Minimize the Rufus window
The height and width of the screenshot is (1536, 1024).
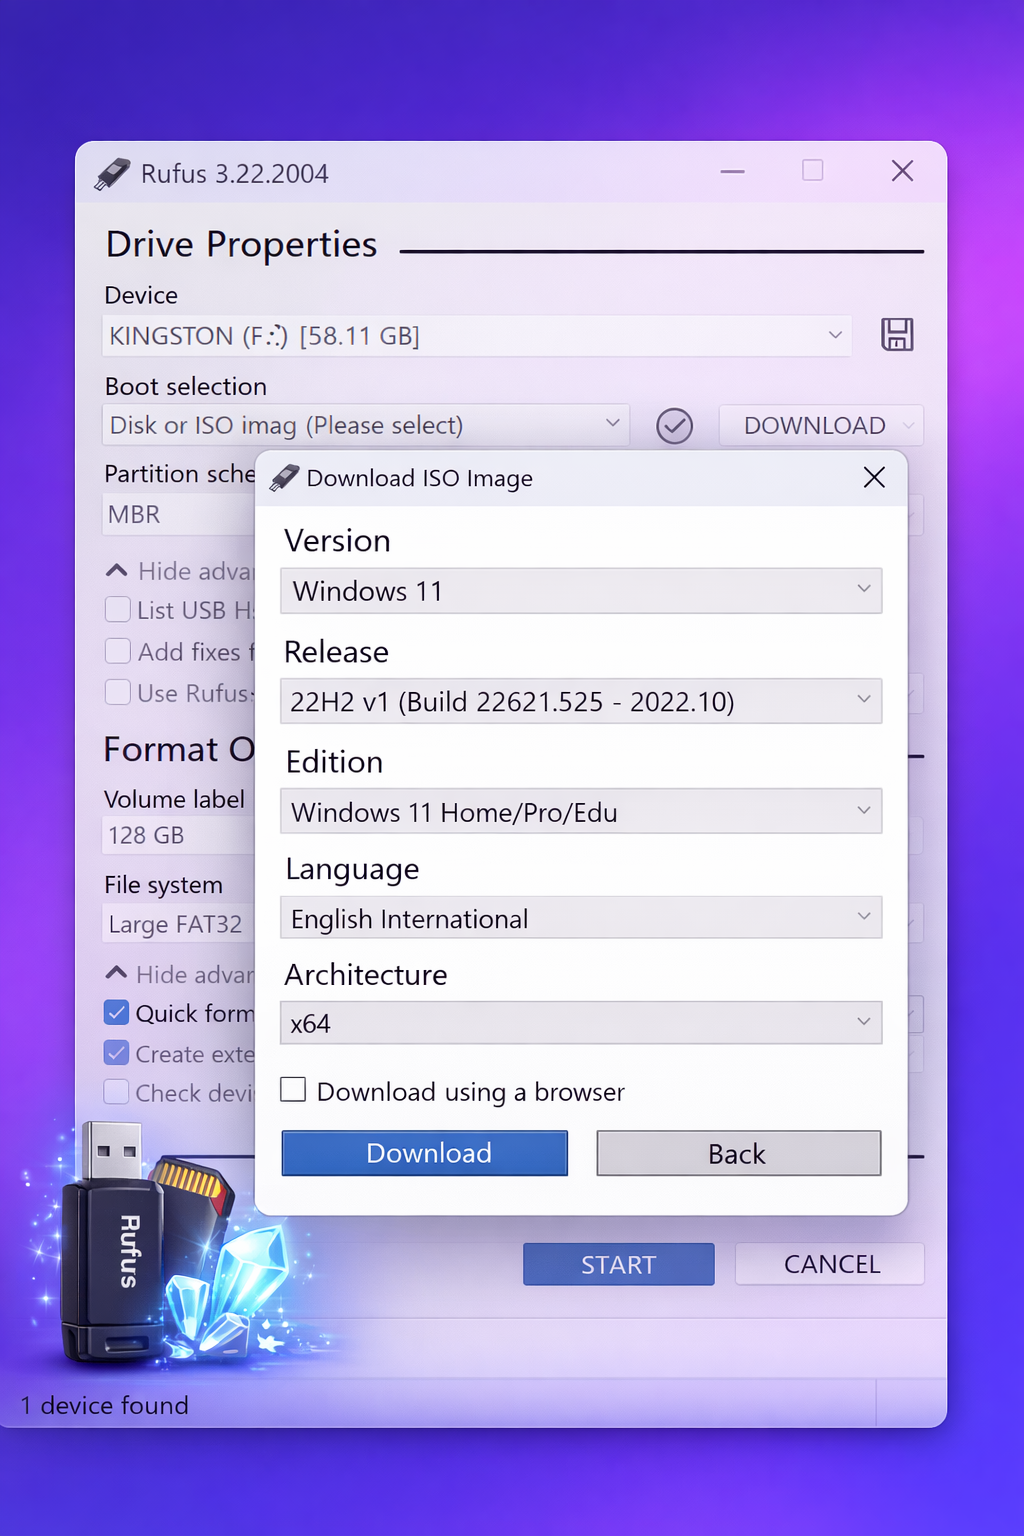(x=733, y=172)
